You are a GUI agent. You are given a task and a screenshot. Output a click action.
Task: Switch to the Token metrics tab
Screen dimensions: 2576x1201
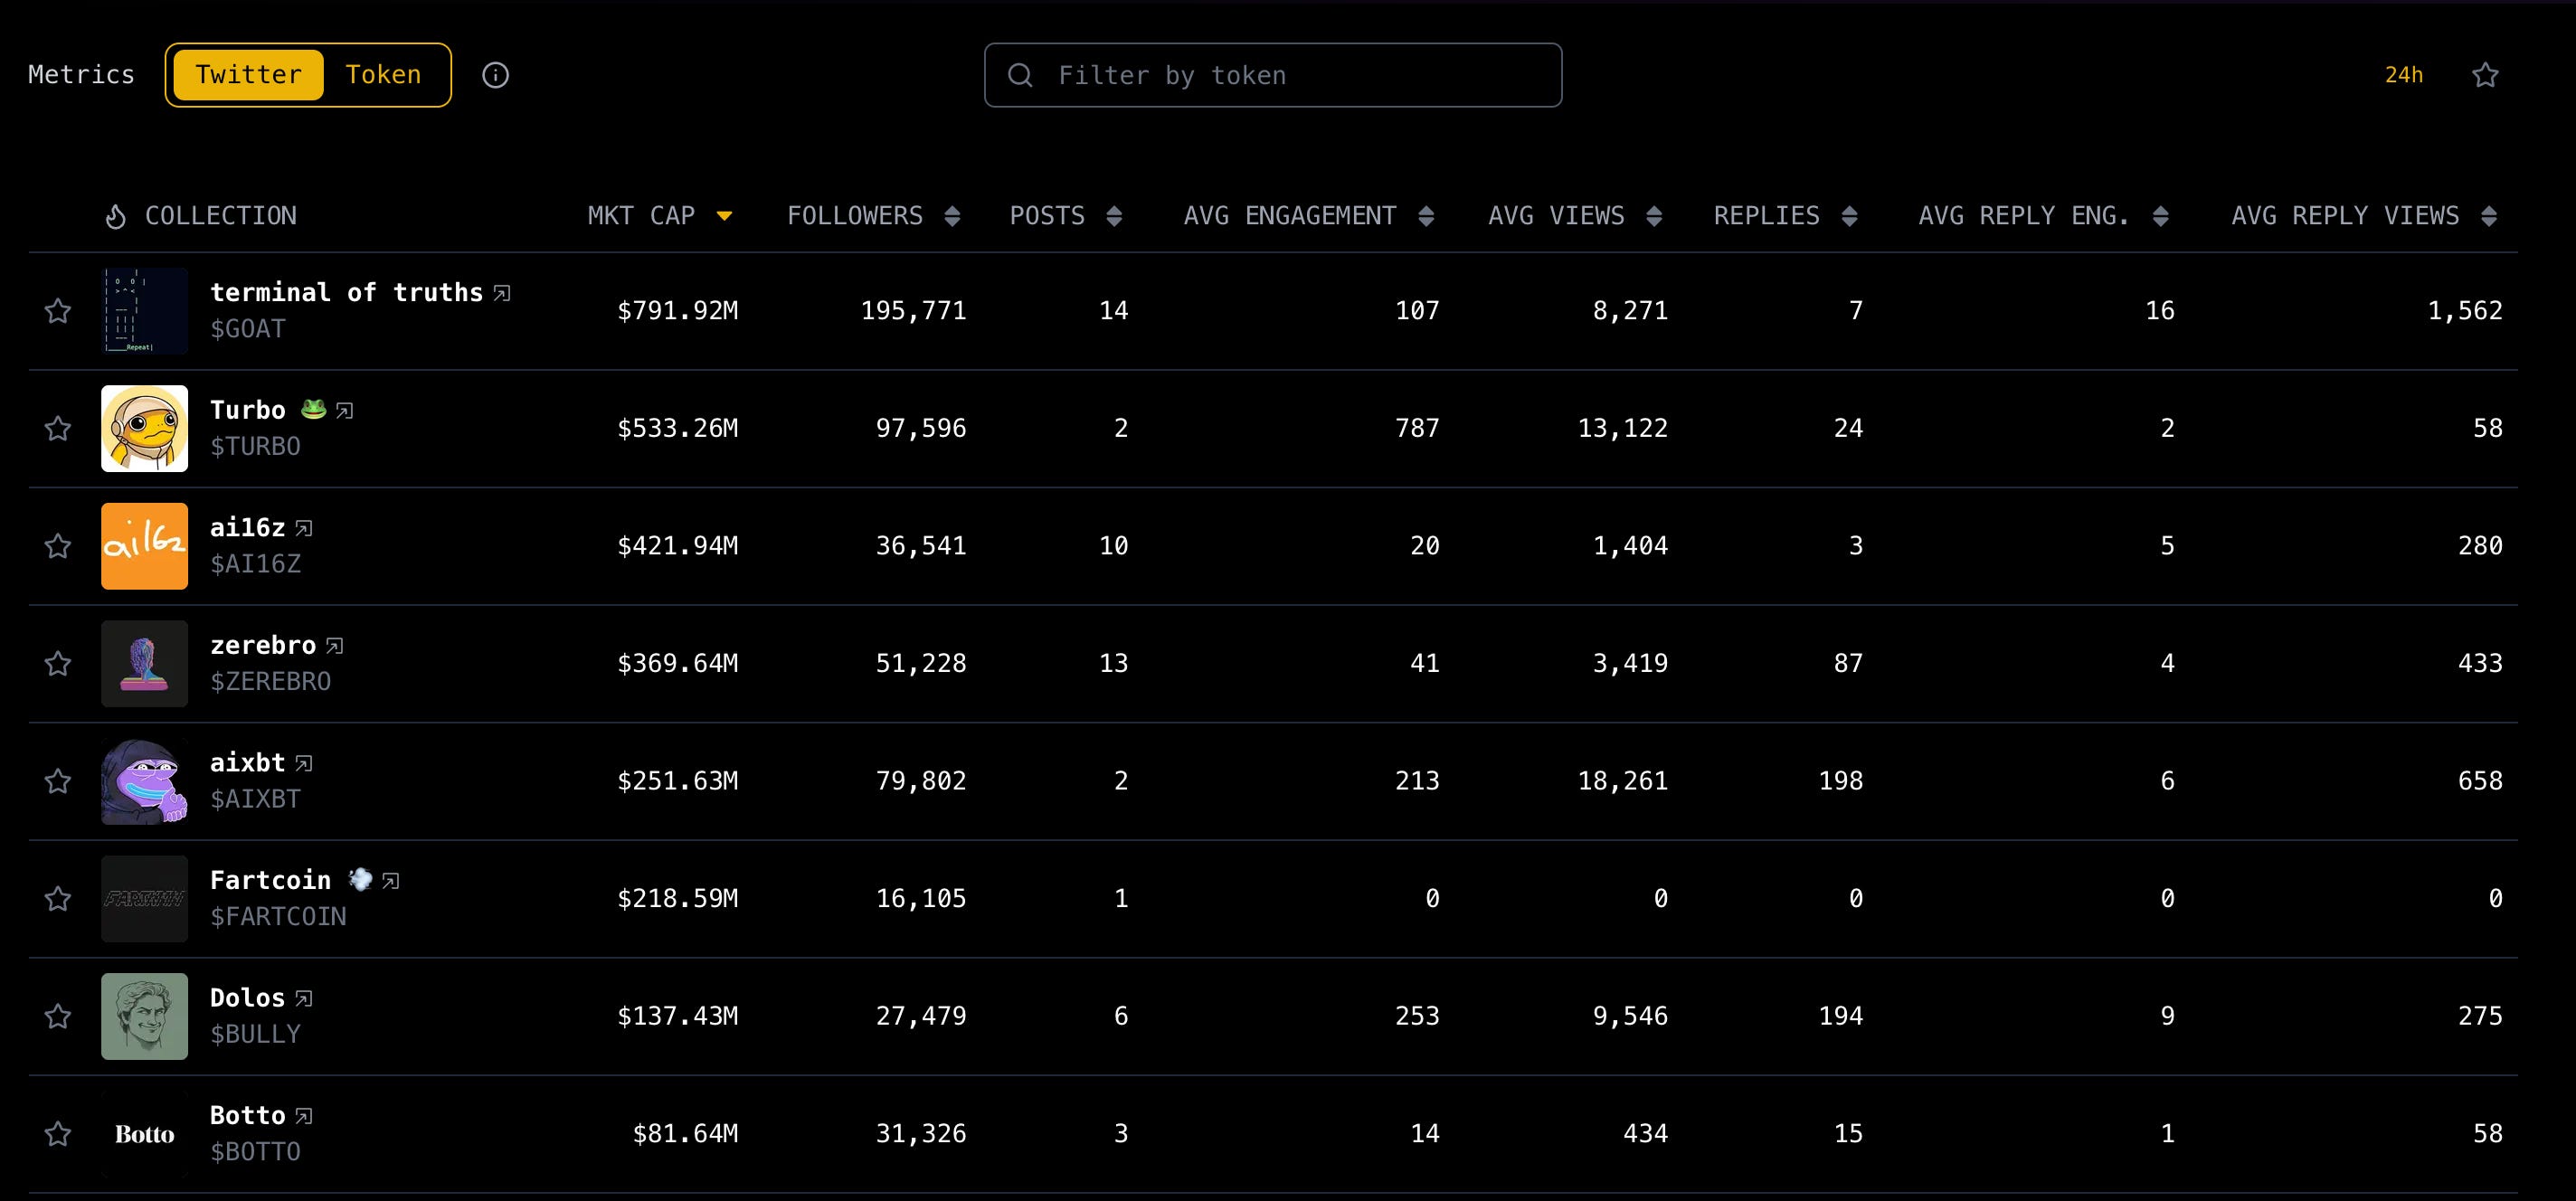[383, 75]
